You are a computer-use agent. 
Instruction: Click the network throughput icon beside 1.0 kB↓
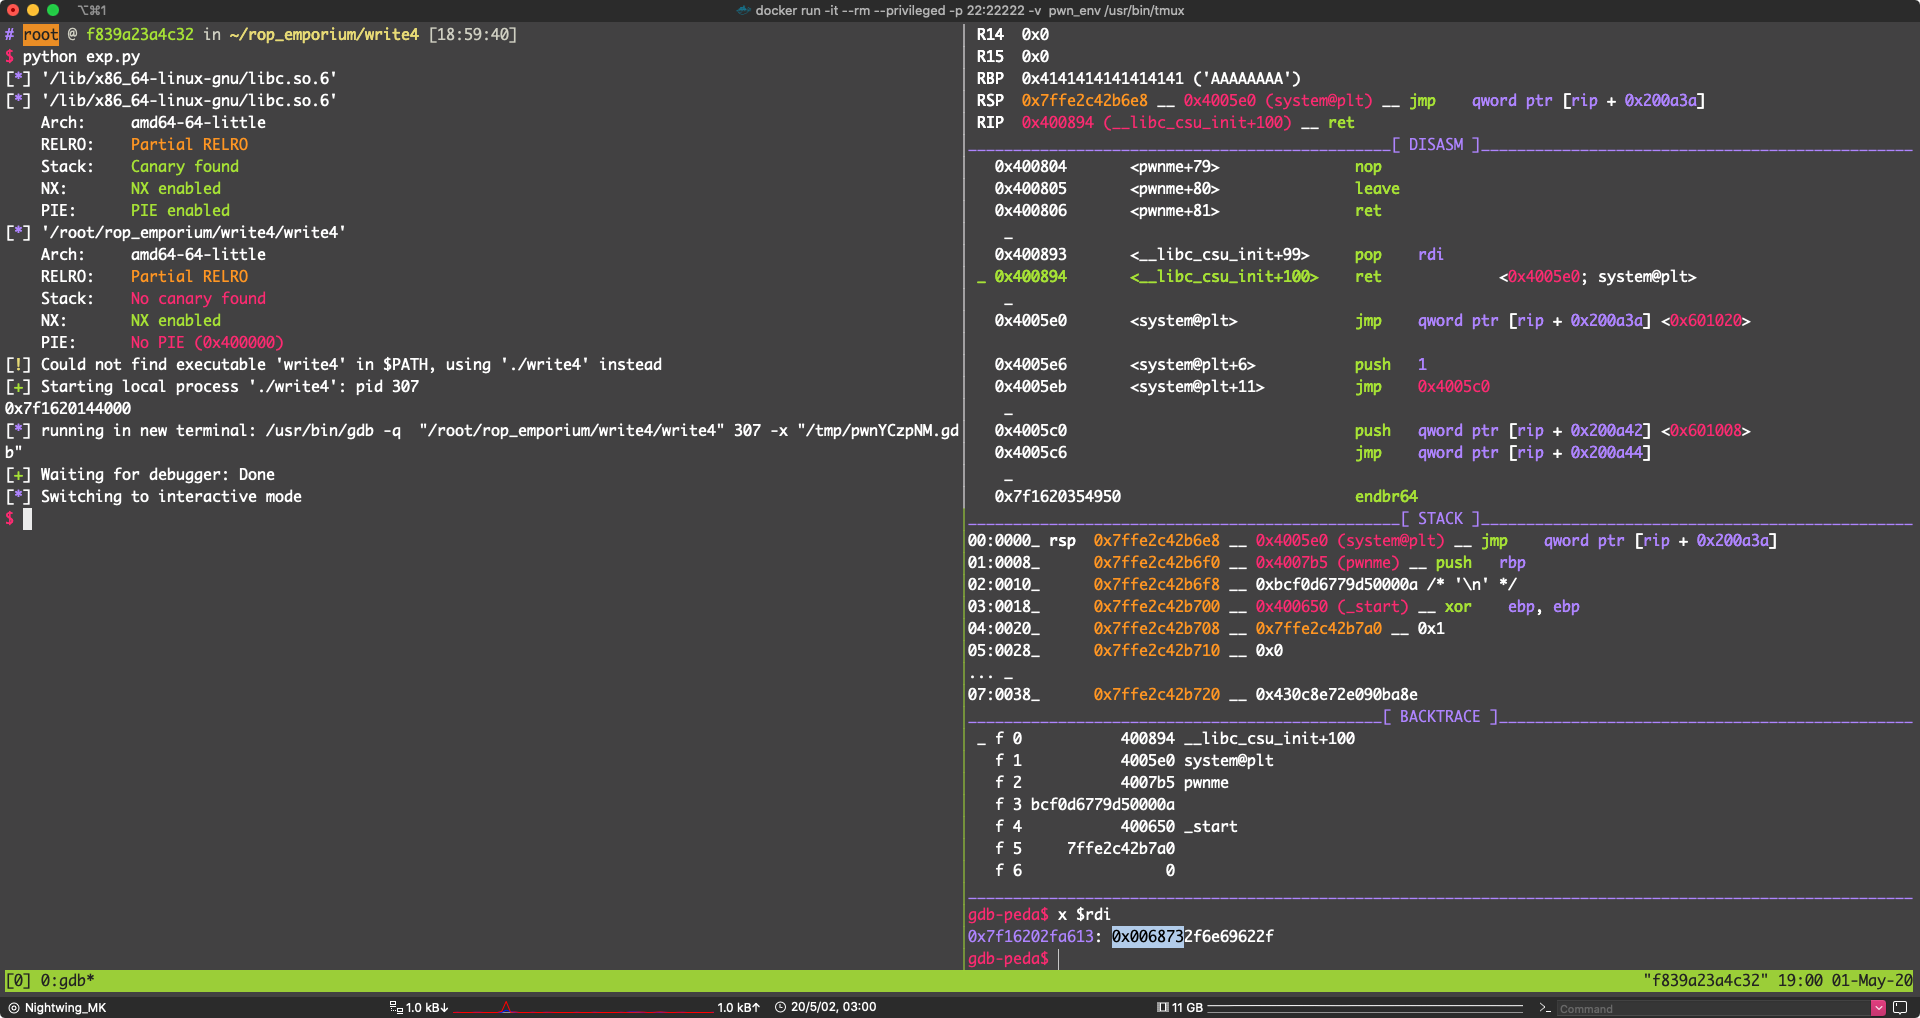click(396, 1007)
